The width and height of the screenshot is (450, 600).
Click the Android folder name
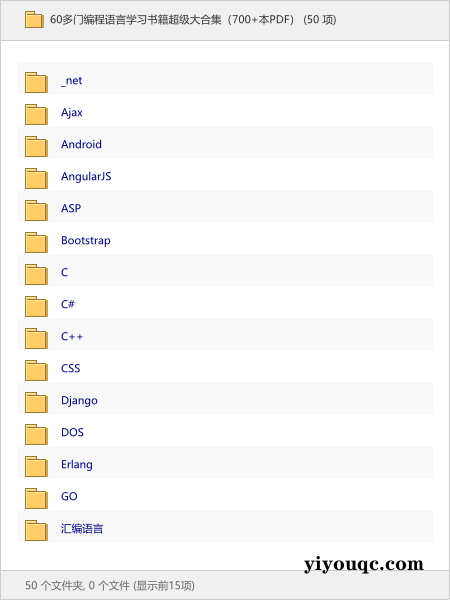[x=82, y=144]
